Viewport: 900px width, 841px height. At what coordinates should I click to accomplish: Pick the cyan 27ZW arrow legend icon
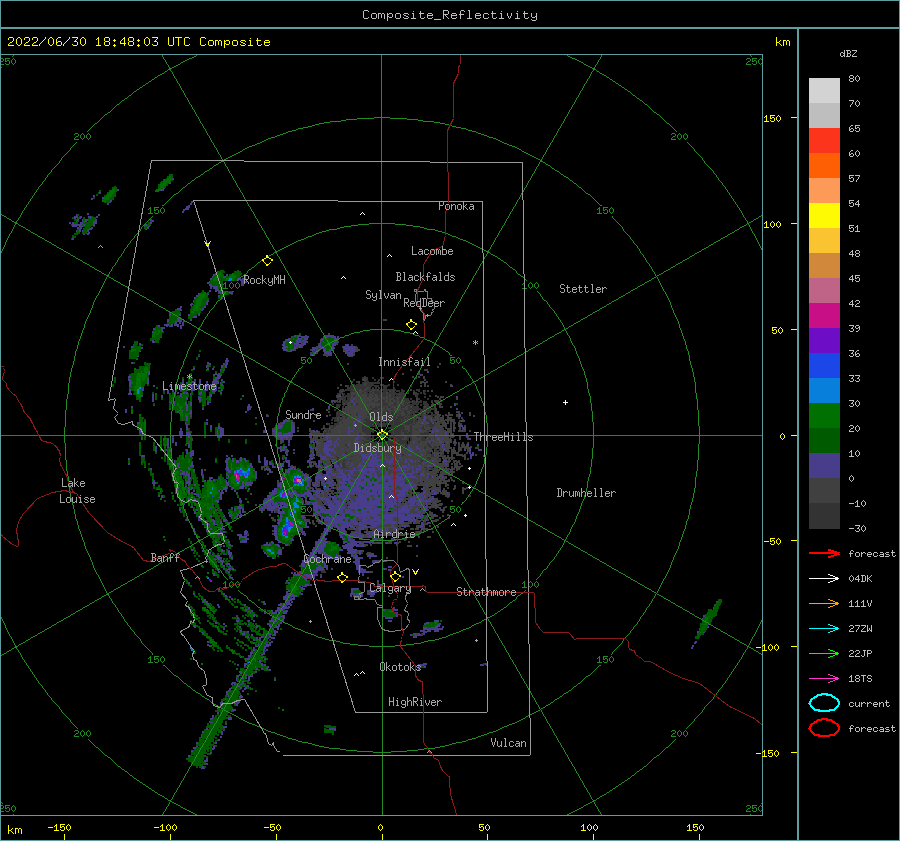click(x=824, y=629)
